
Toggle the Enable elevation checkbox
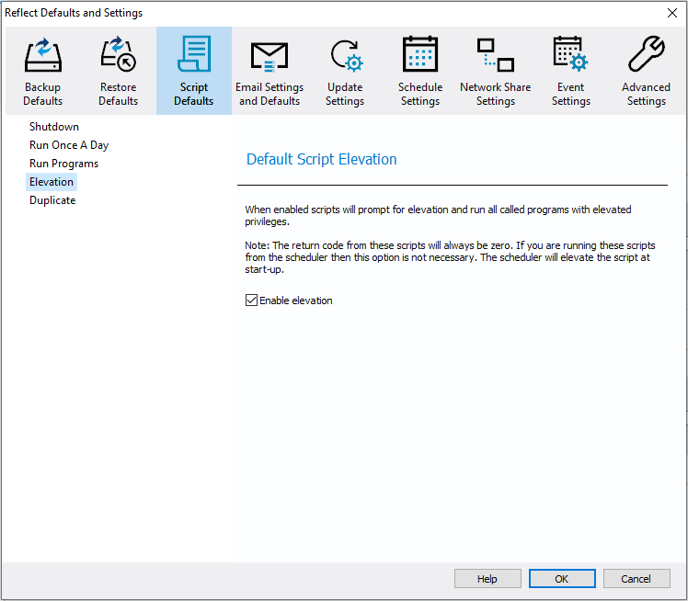coord(252,301)
